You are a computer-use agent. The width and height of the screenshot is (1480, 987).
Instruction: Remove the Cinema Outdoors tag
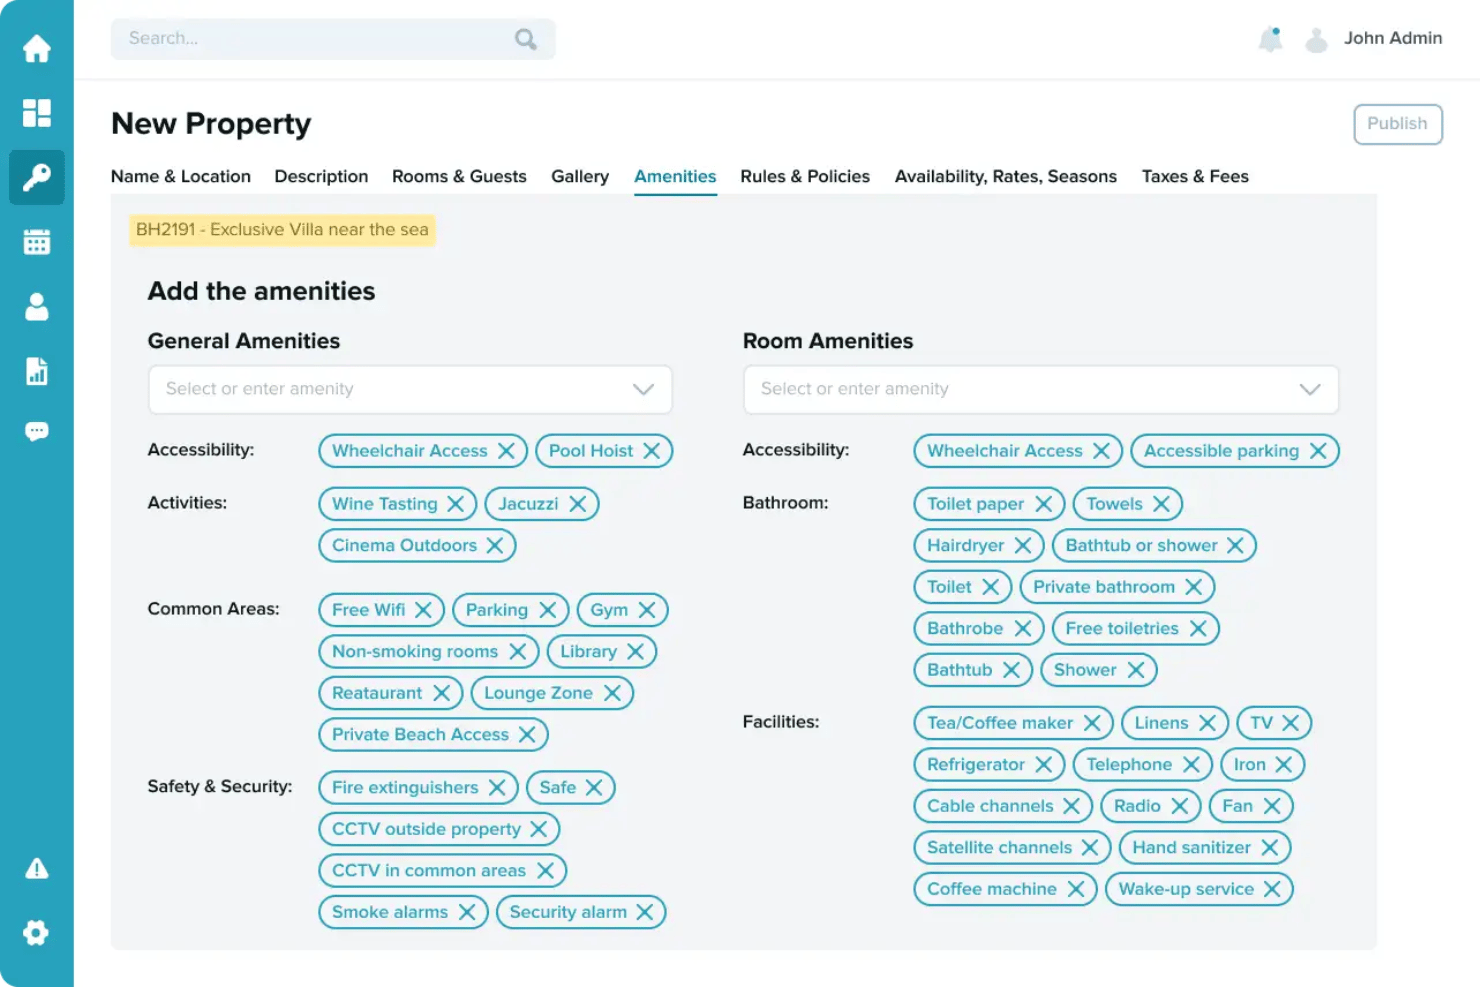point(495,546)
